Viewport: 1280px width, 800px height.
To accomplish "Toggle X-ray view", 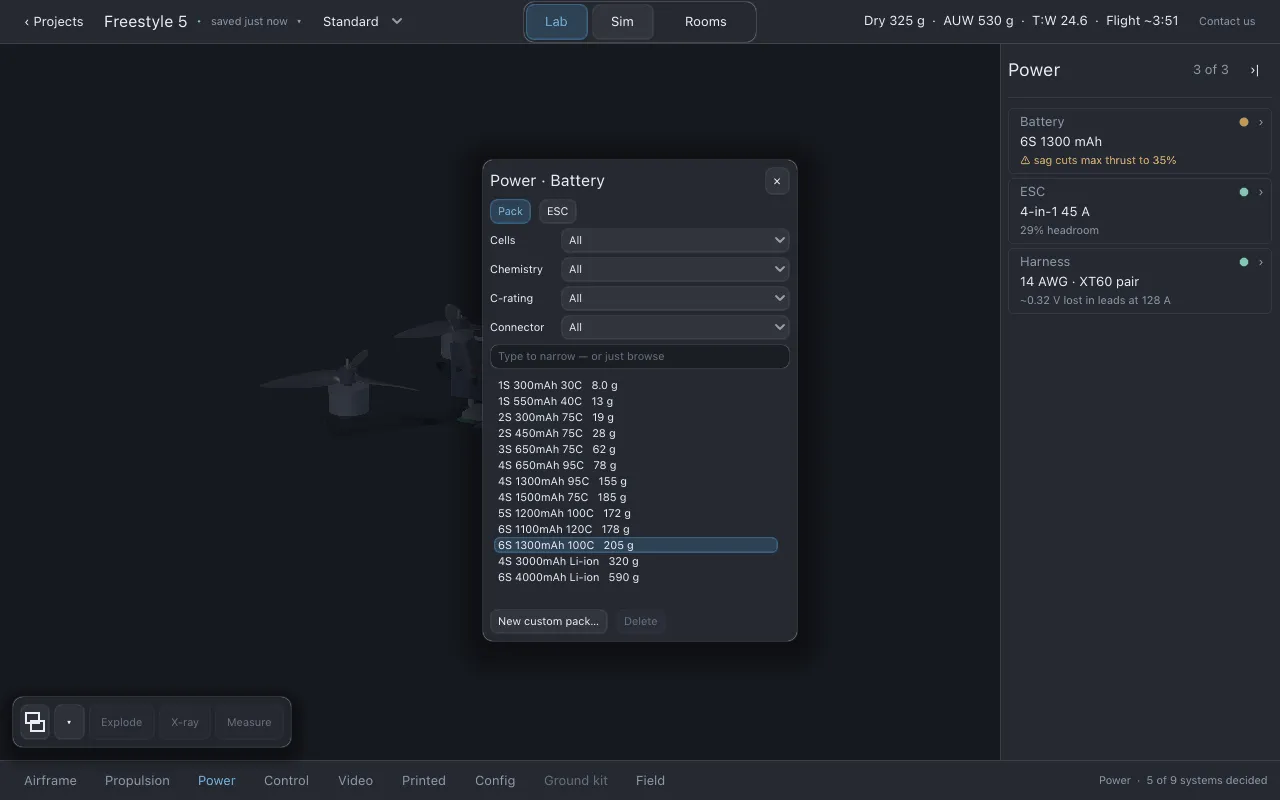I will pos(185,722).
